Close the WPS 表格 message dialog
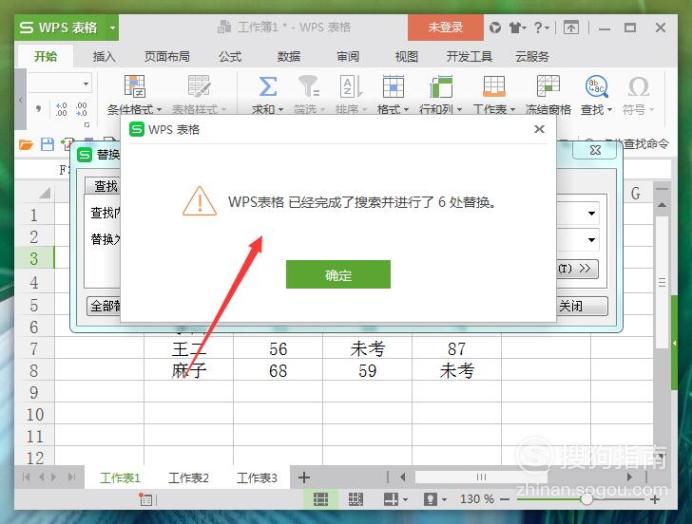 [x=539, y=129]
